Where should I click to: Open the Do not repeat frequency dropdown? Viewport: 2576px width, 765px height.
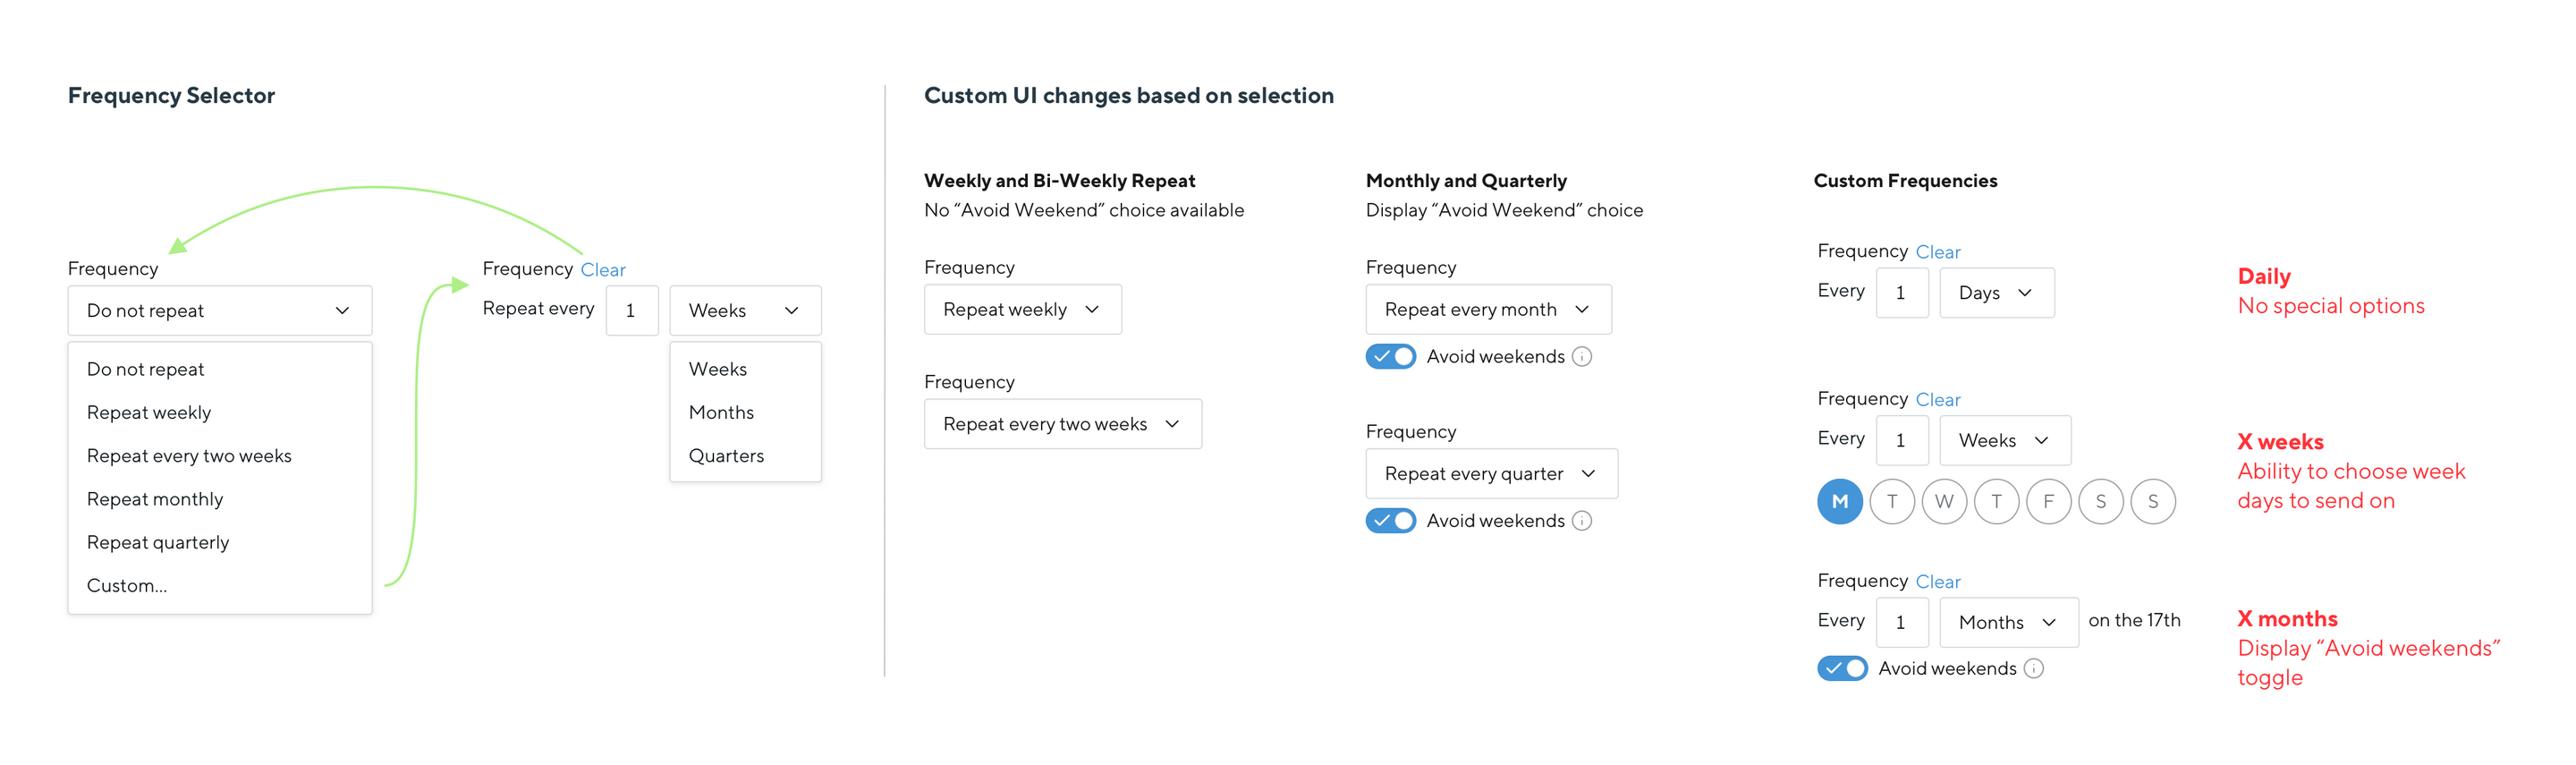click(219, 310)
